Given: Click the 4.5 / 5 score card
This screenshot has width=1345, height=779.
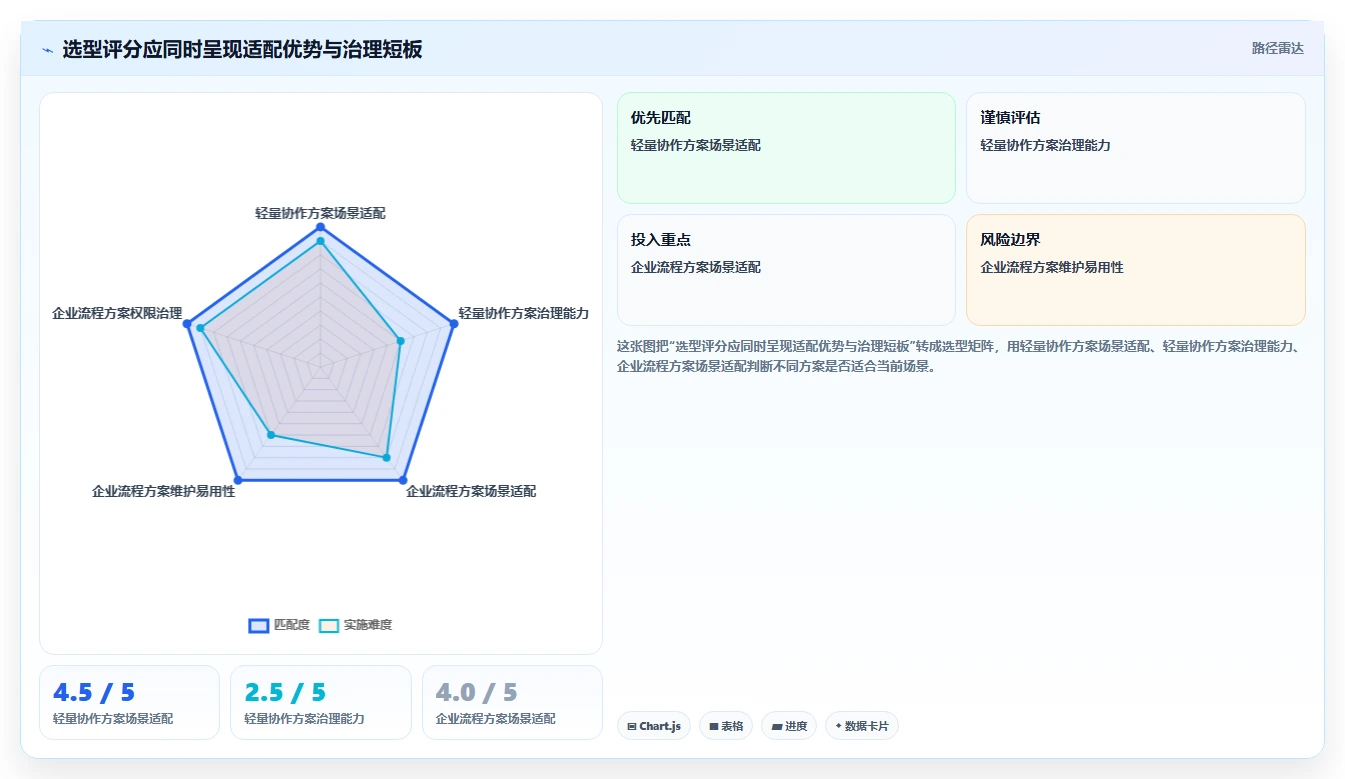Looking at the screenshot, I should (129, 702).
